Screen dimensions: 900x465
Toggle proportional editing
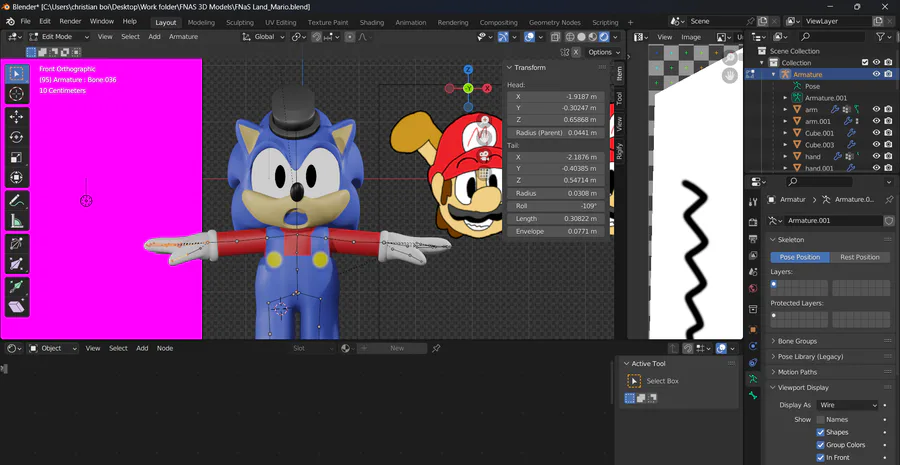click(350, 37)
